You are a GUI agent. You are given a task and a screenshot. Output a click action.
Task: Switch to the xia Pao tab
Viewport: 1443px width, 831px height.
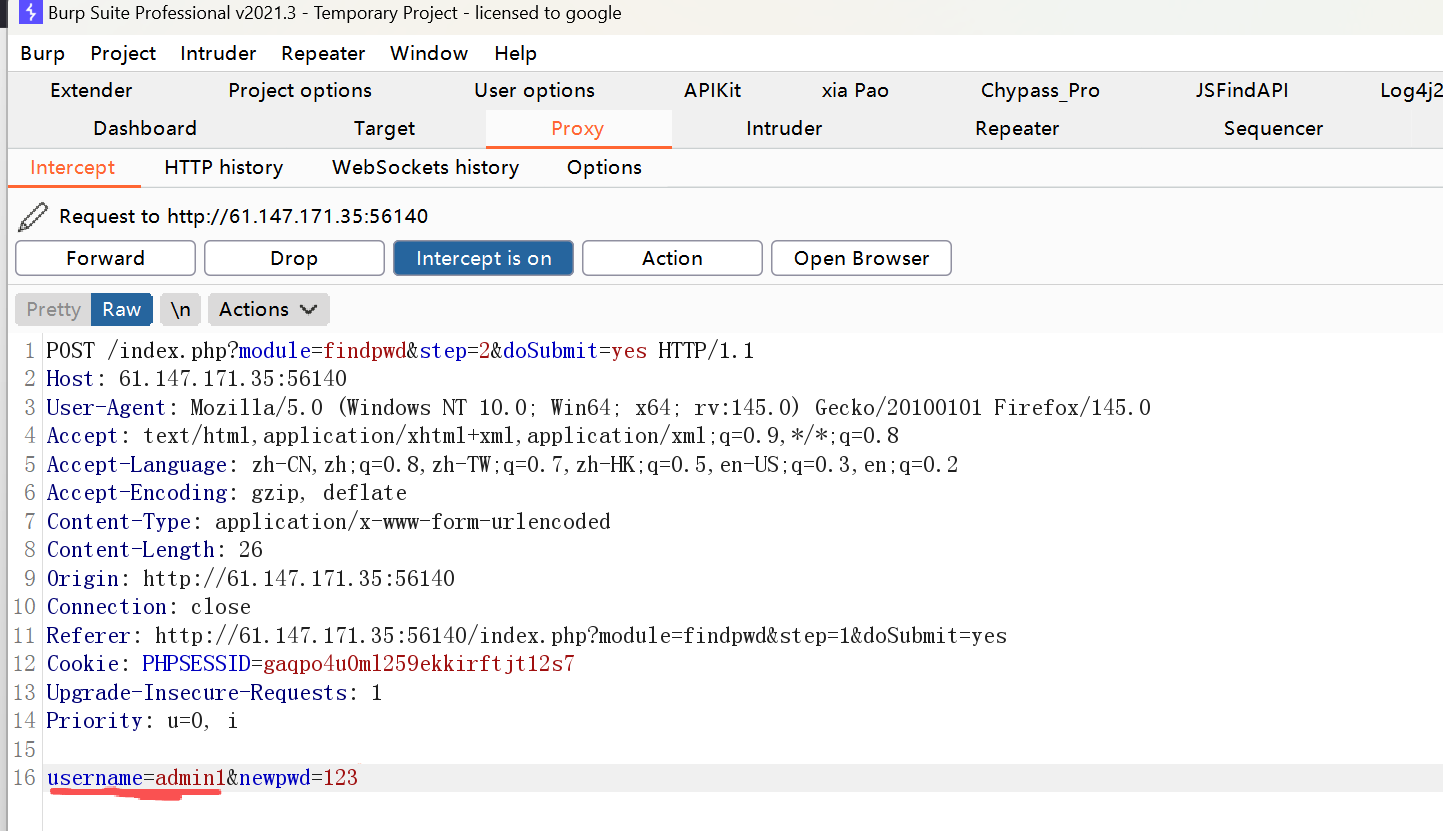click(x=855, y=91)
